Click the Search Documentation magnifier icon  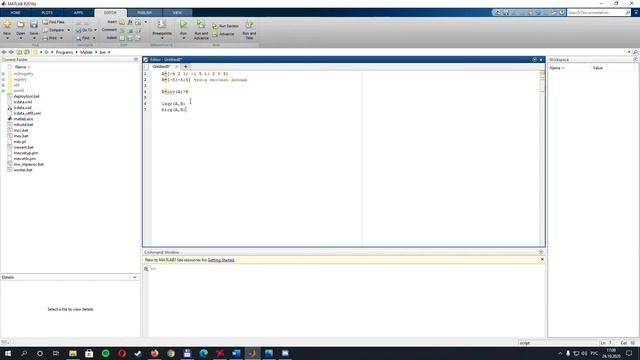[628, 13]
